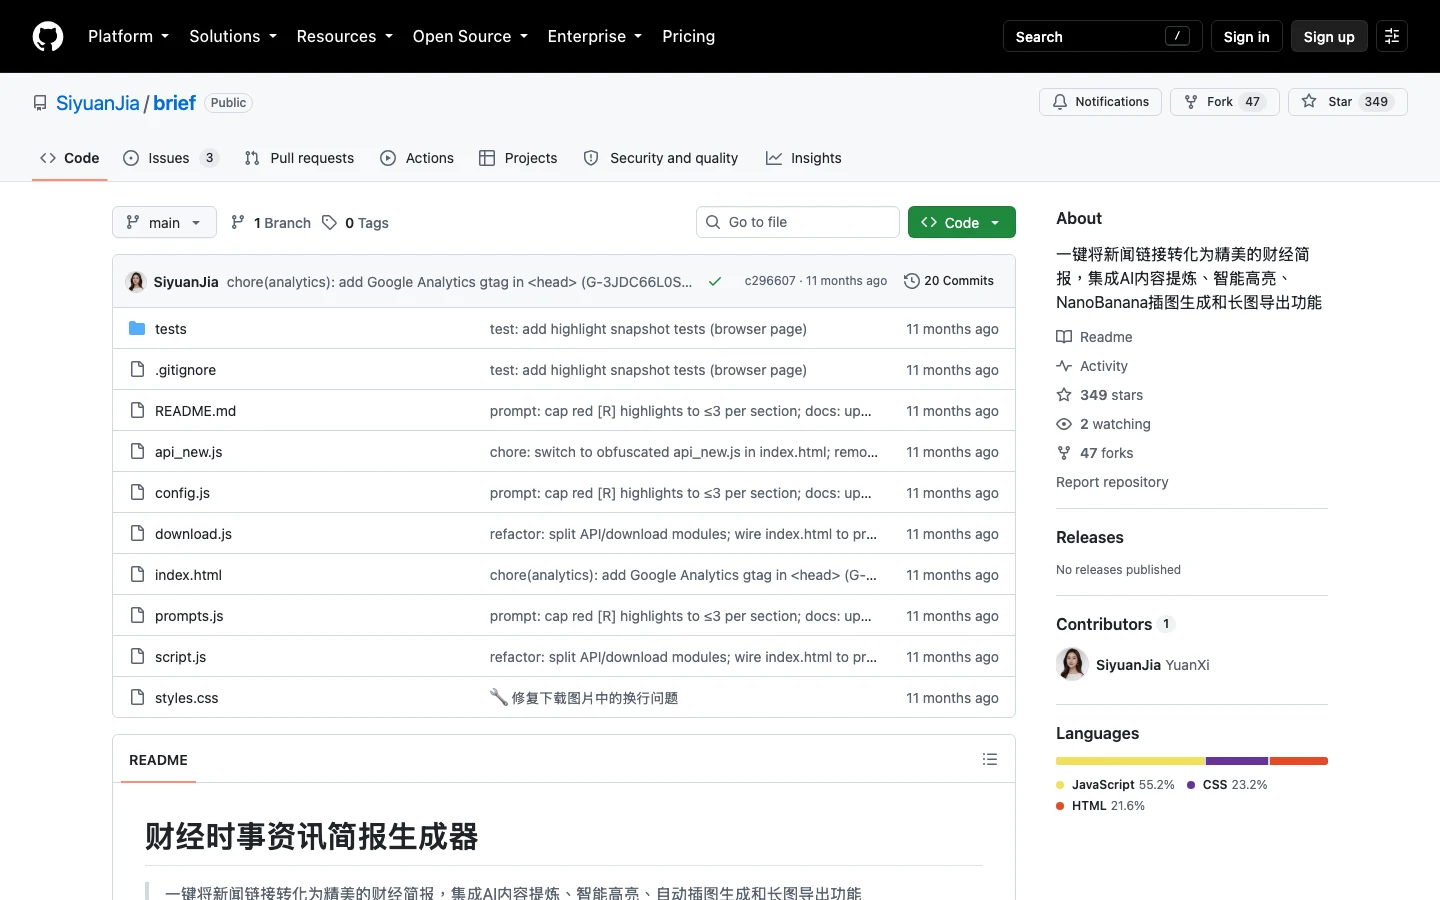Screen dimensions: 1440x900
Task: Click the fork icon beside 47 forks
Action: tap(1064, 453)
